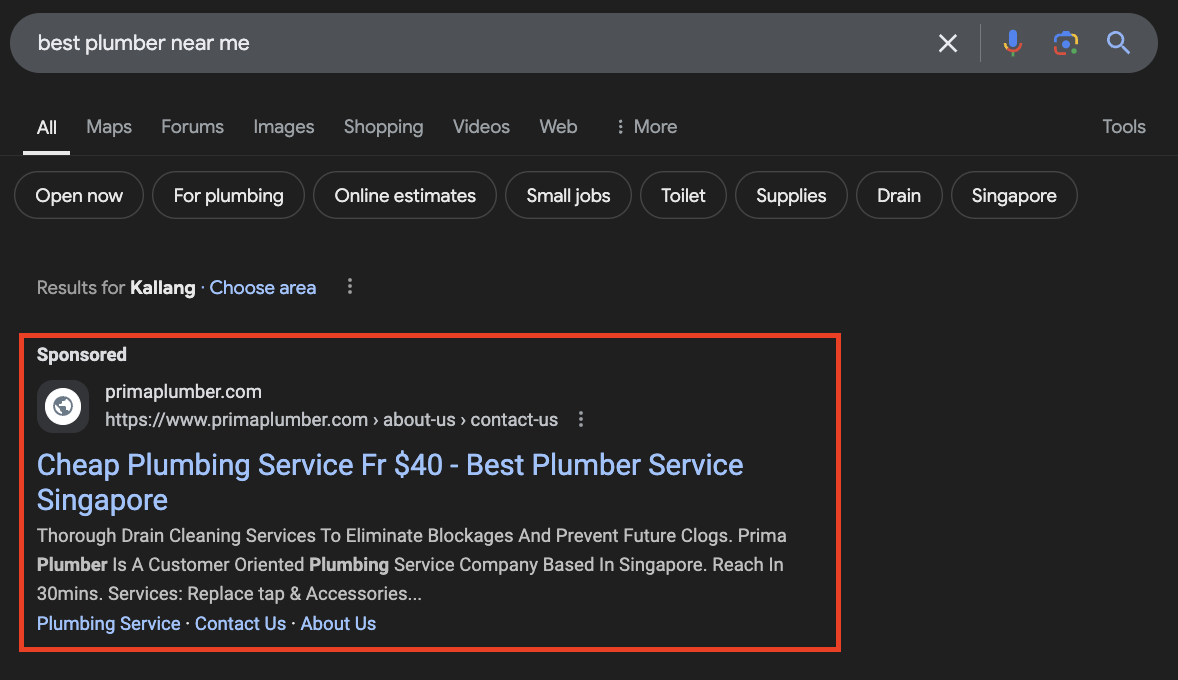Apply the Small jobs filter chip
Viewport: 1178px width, 680px height.
point(568,195)
